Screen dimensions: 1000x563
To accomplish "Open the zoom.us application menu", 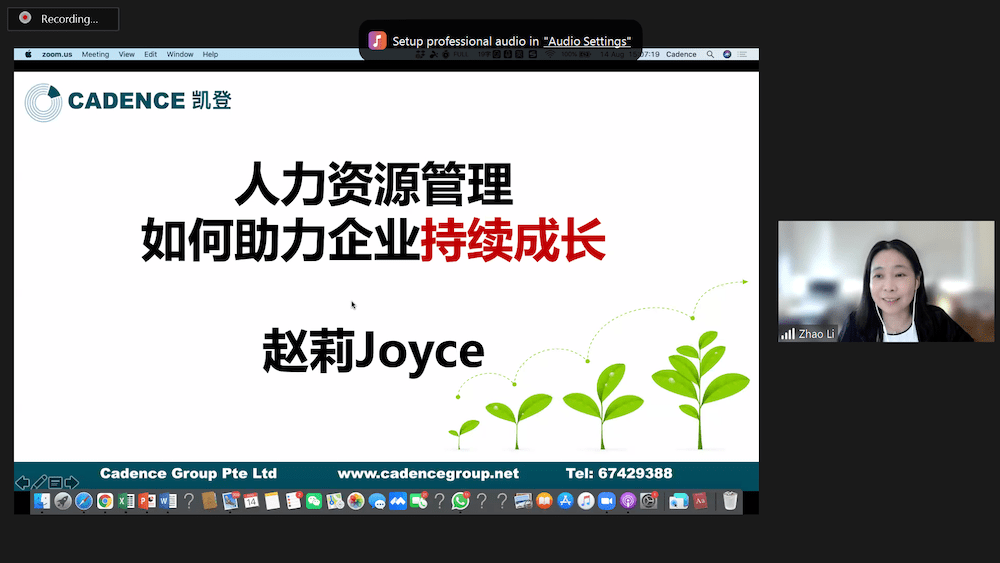I will click(x=55, y=54).
